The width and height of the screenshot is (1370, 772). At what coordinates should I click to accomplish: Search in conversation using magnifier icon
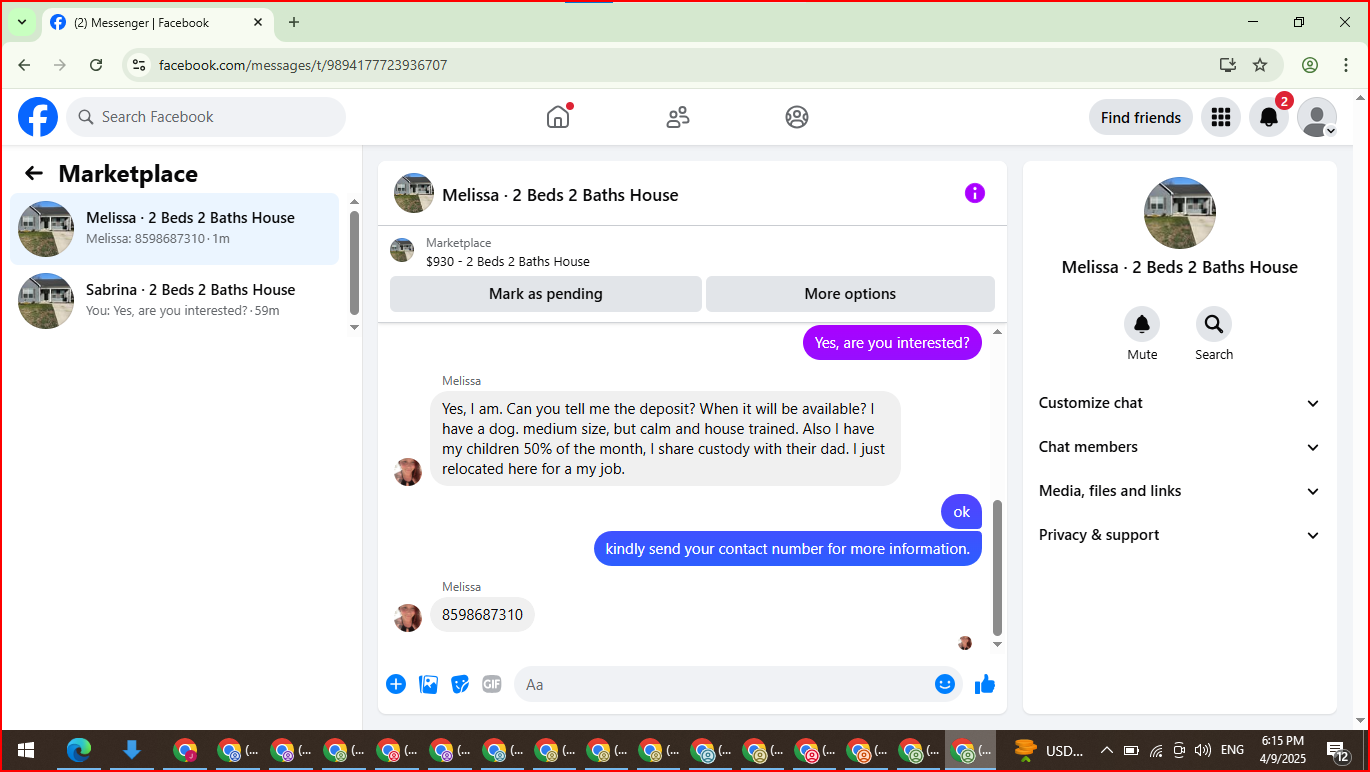pos(1214,324)
